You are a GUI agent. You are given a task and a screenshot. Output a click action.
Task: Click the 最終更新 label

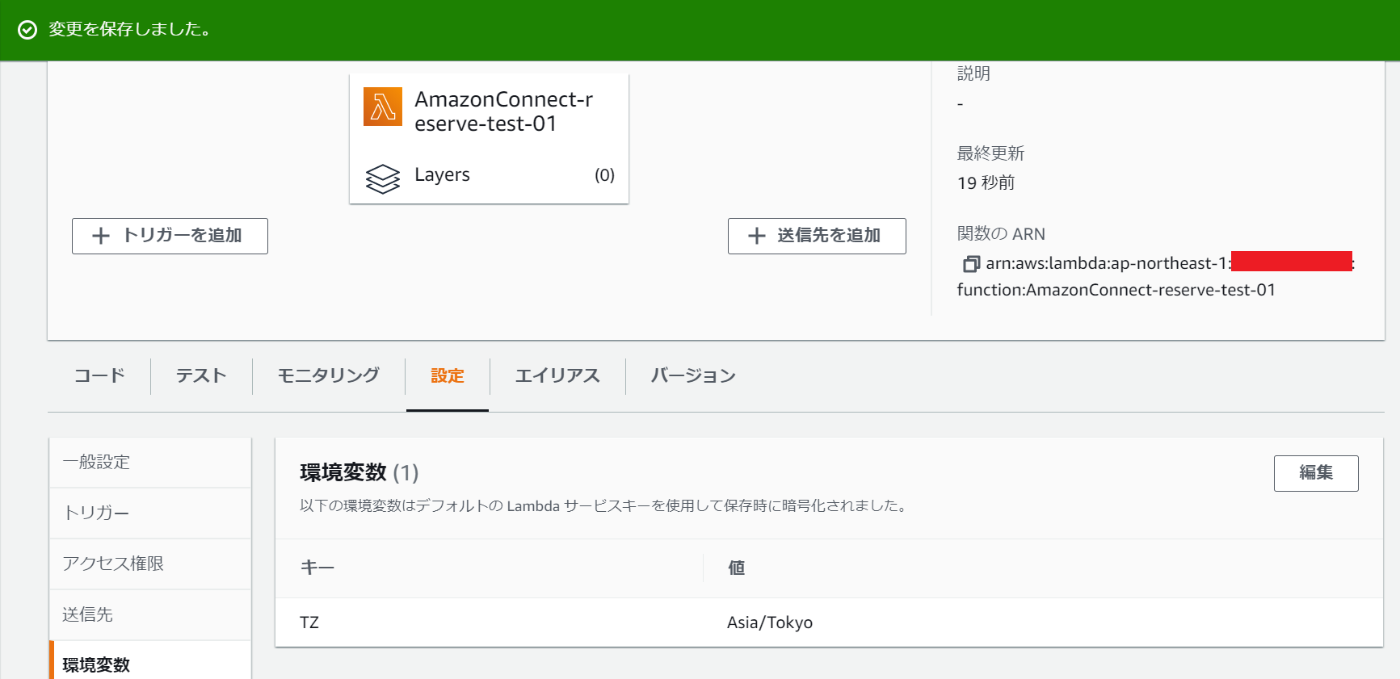point(991,153)
